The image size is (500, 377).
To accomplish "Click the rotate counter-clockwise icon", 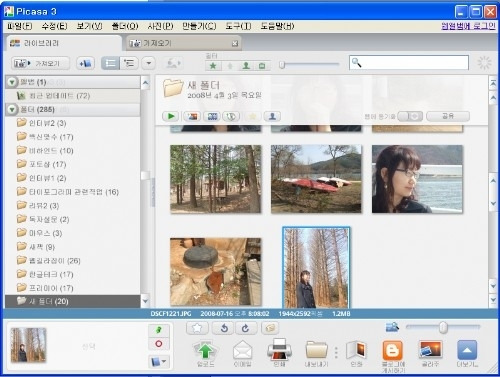I will (224, 328).
